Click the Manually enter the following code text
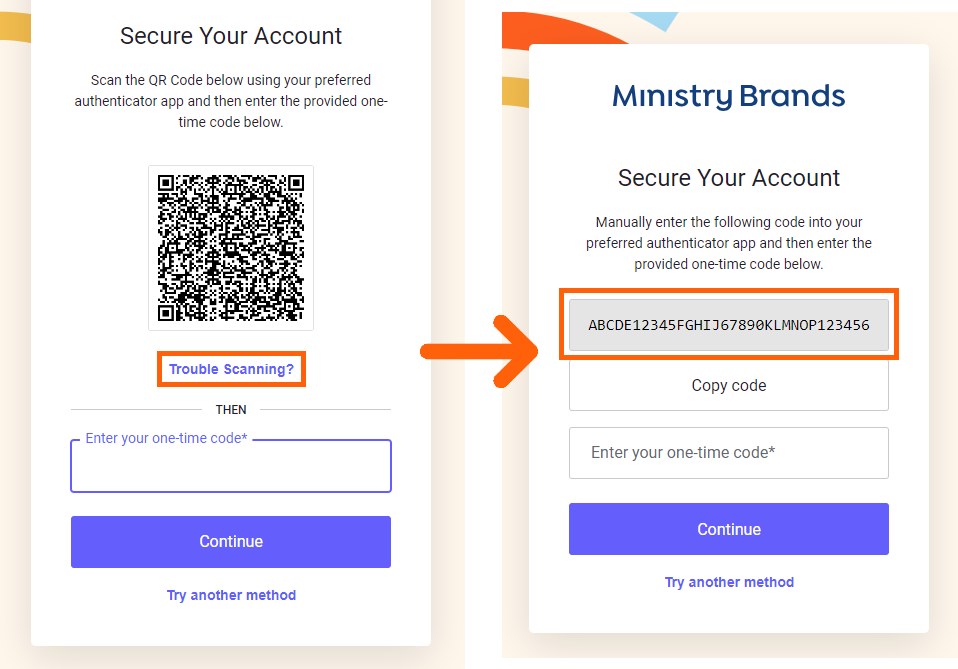The image size is (958, 669). tap(729, 243)
